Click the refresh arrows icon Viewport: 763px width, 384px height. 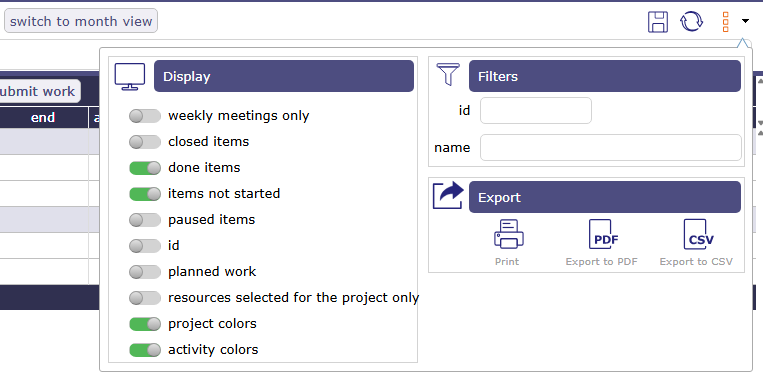[x=691, y=22]
